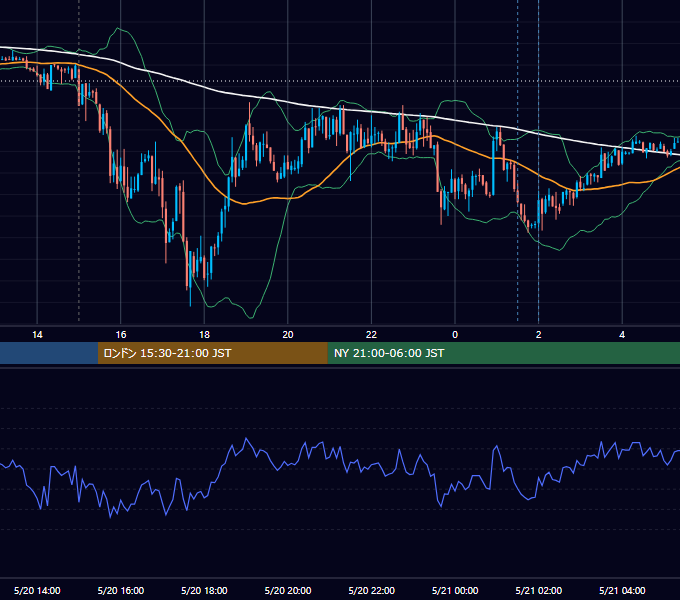The height and width of the screenshot is (600, 680).
Task: Click the 5/21 02:00 time label
Action: coord(539,590)
